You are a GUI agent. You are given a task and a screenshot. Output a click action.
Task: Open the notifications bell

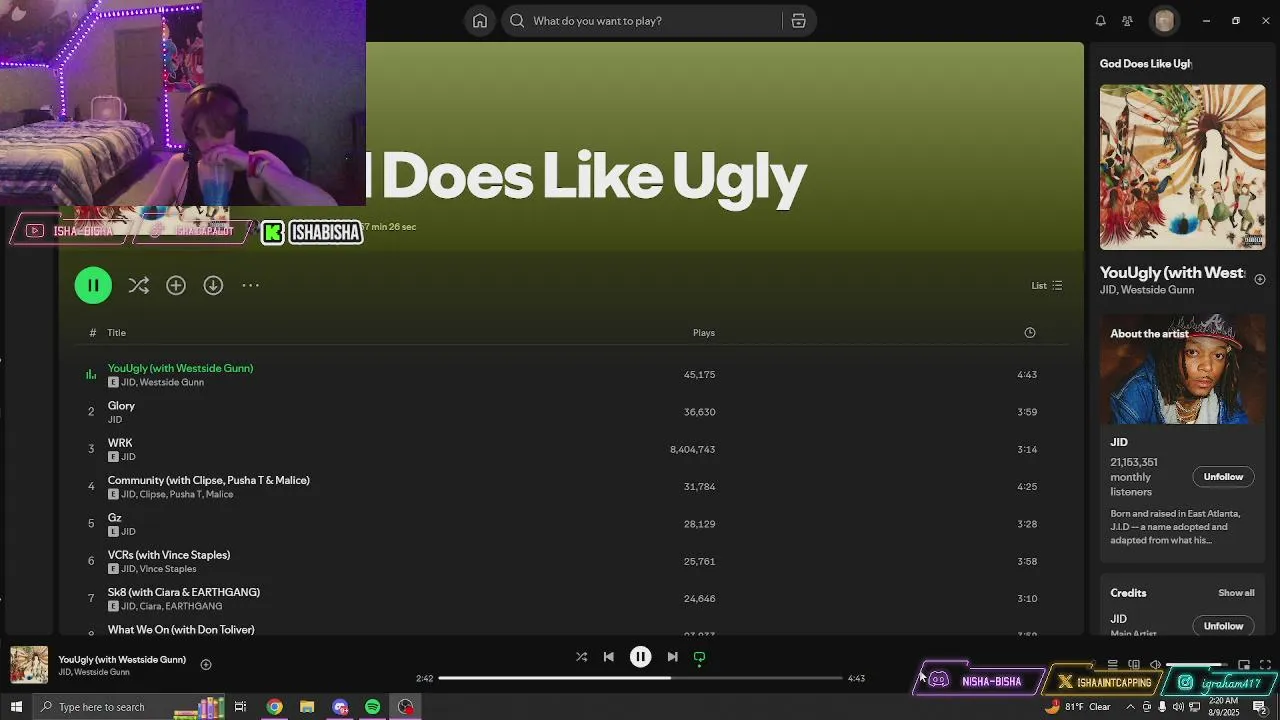[x=1100, y=21]
